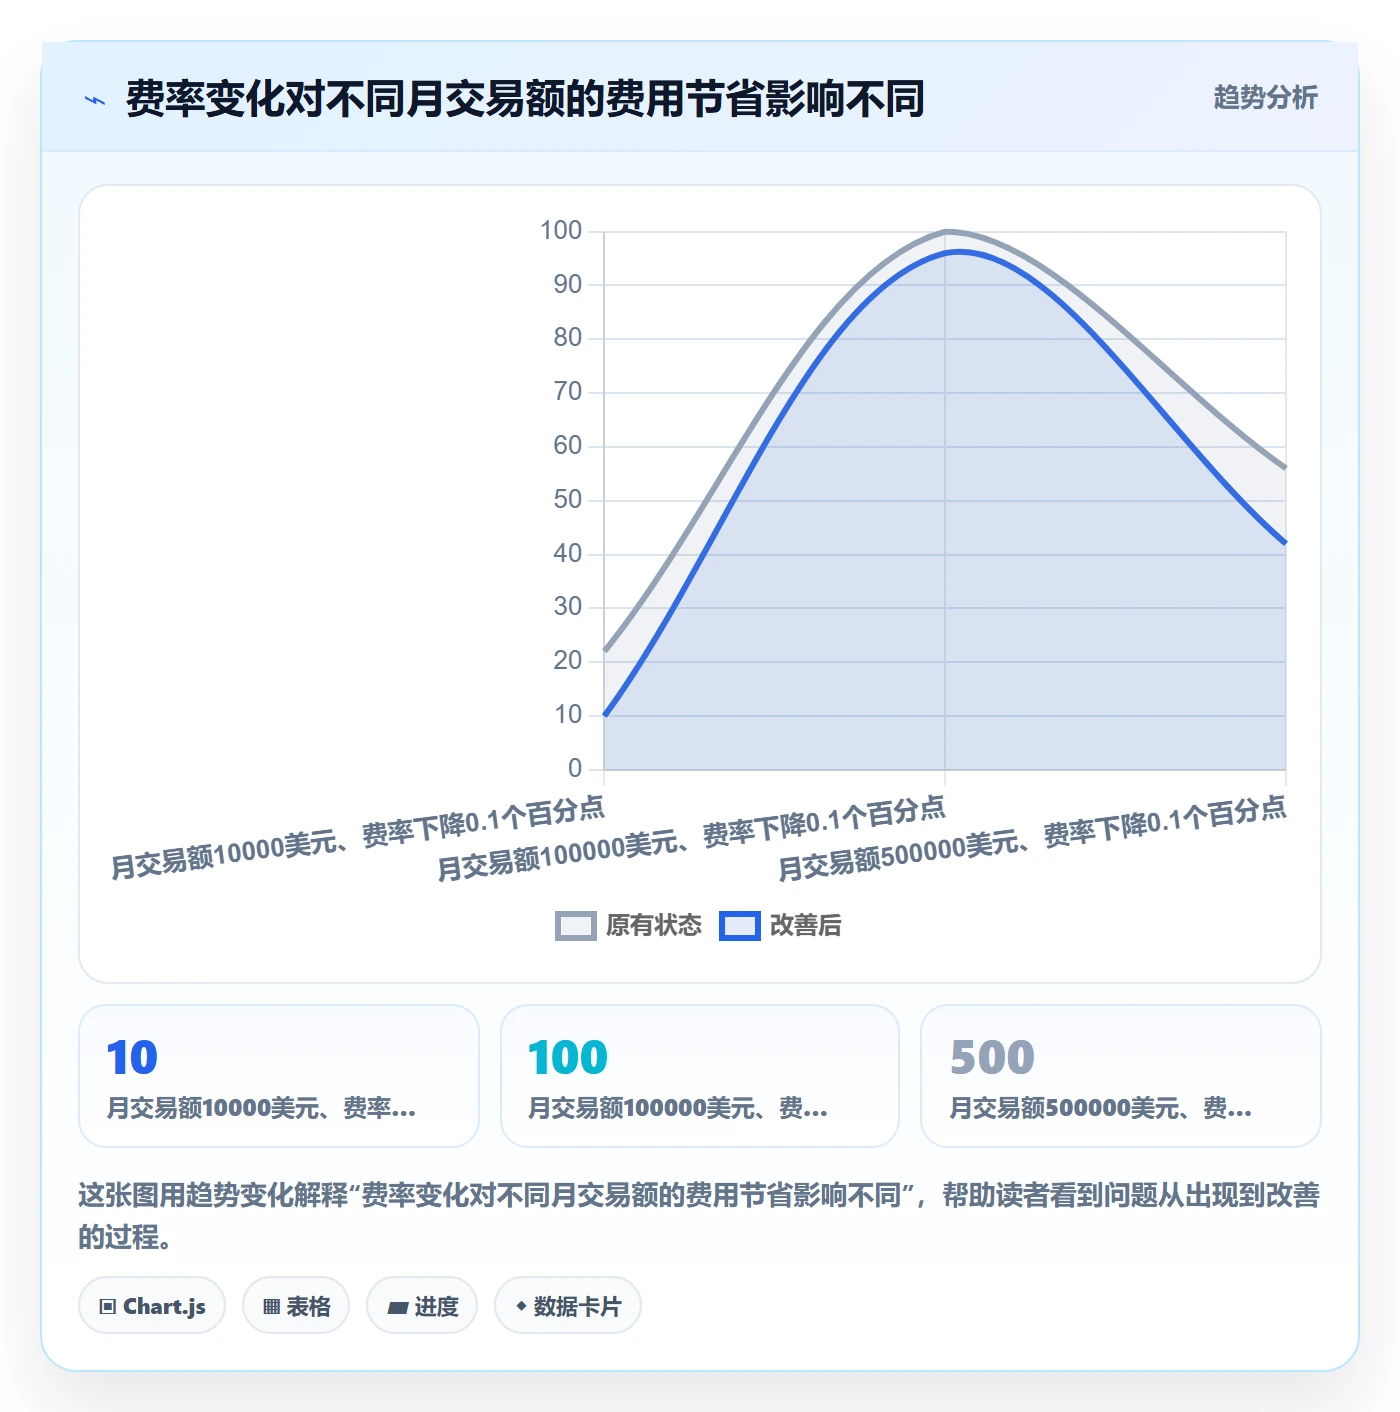Click the y-axis value 0
1400x1412 pixels.
pos(575,769)
